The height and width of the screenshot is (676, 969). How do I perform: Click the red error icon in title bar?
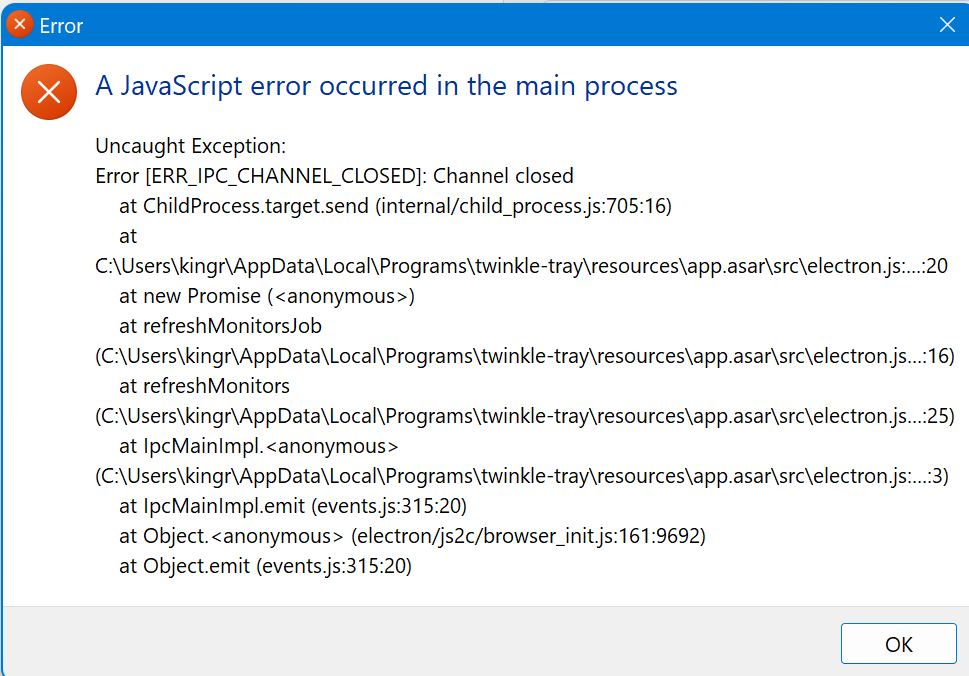click(x=18, y=23)
